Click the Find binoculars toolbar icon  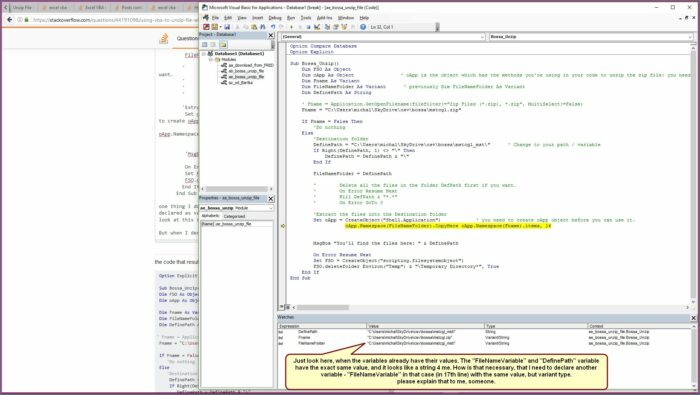[262, 27]
